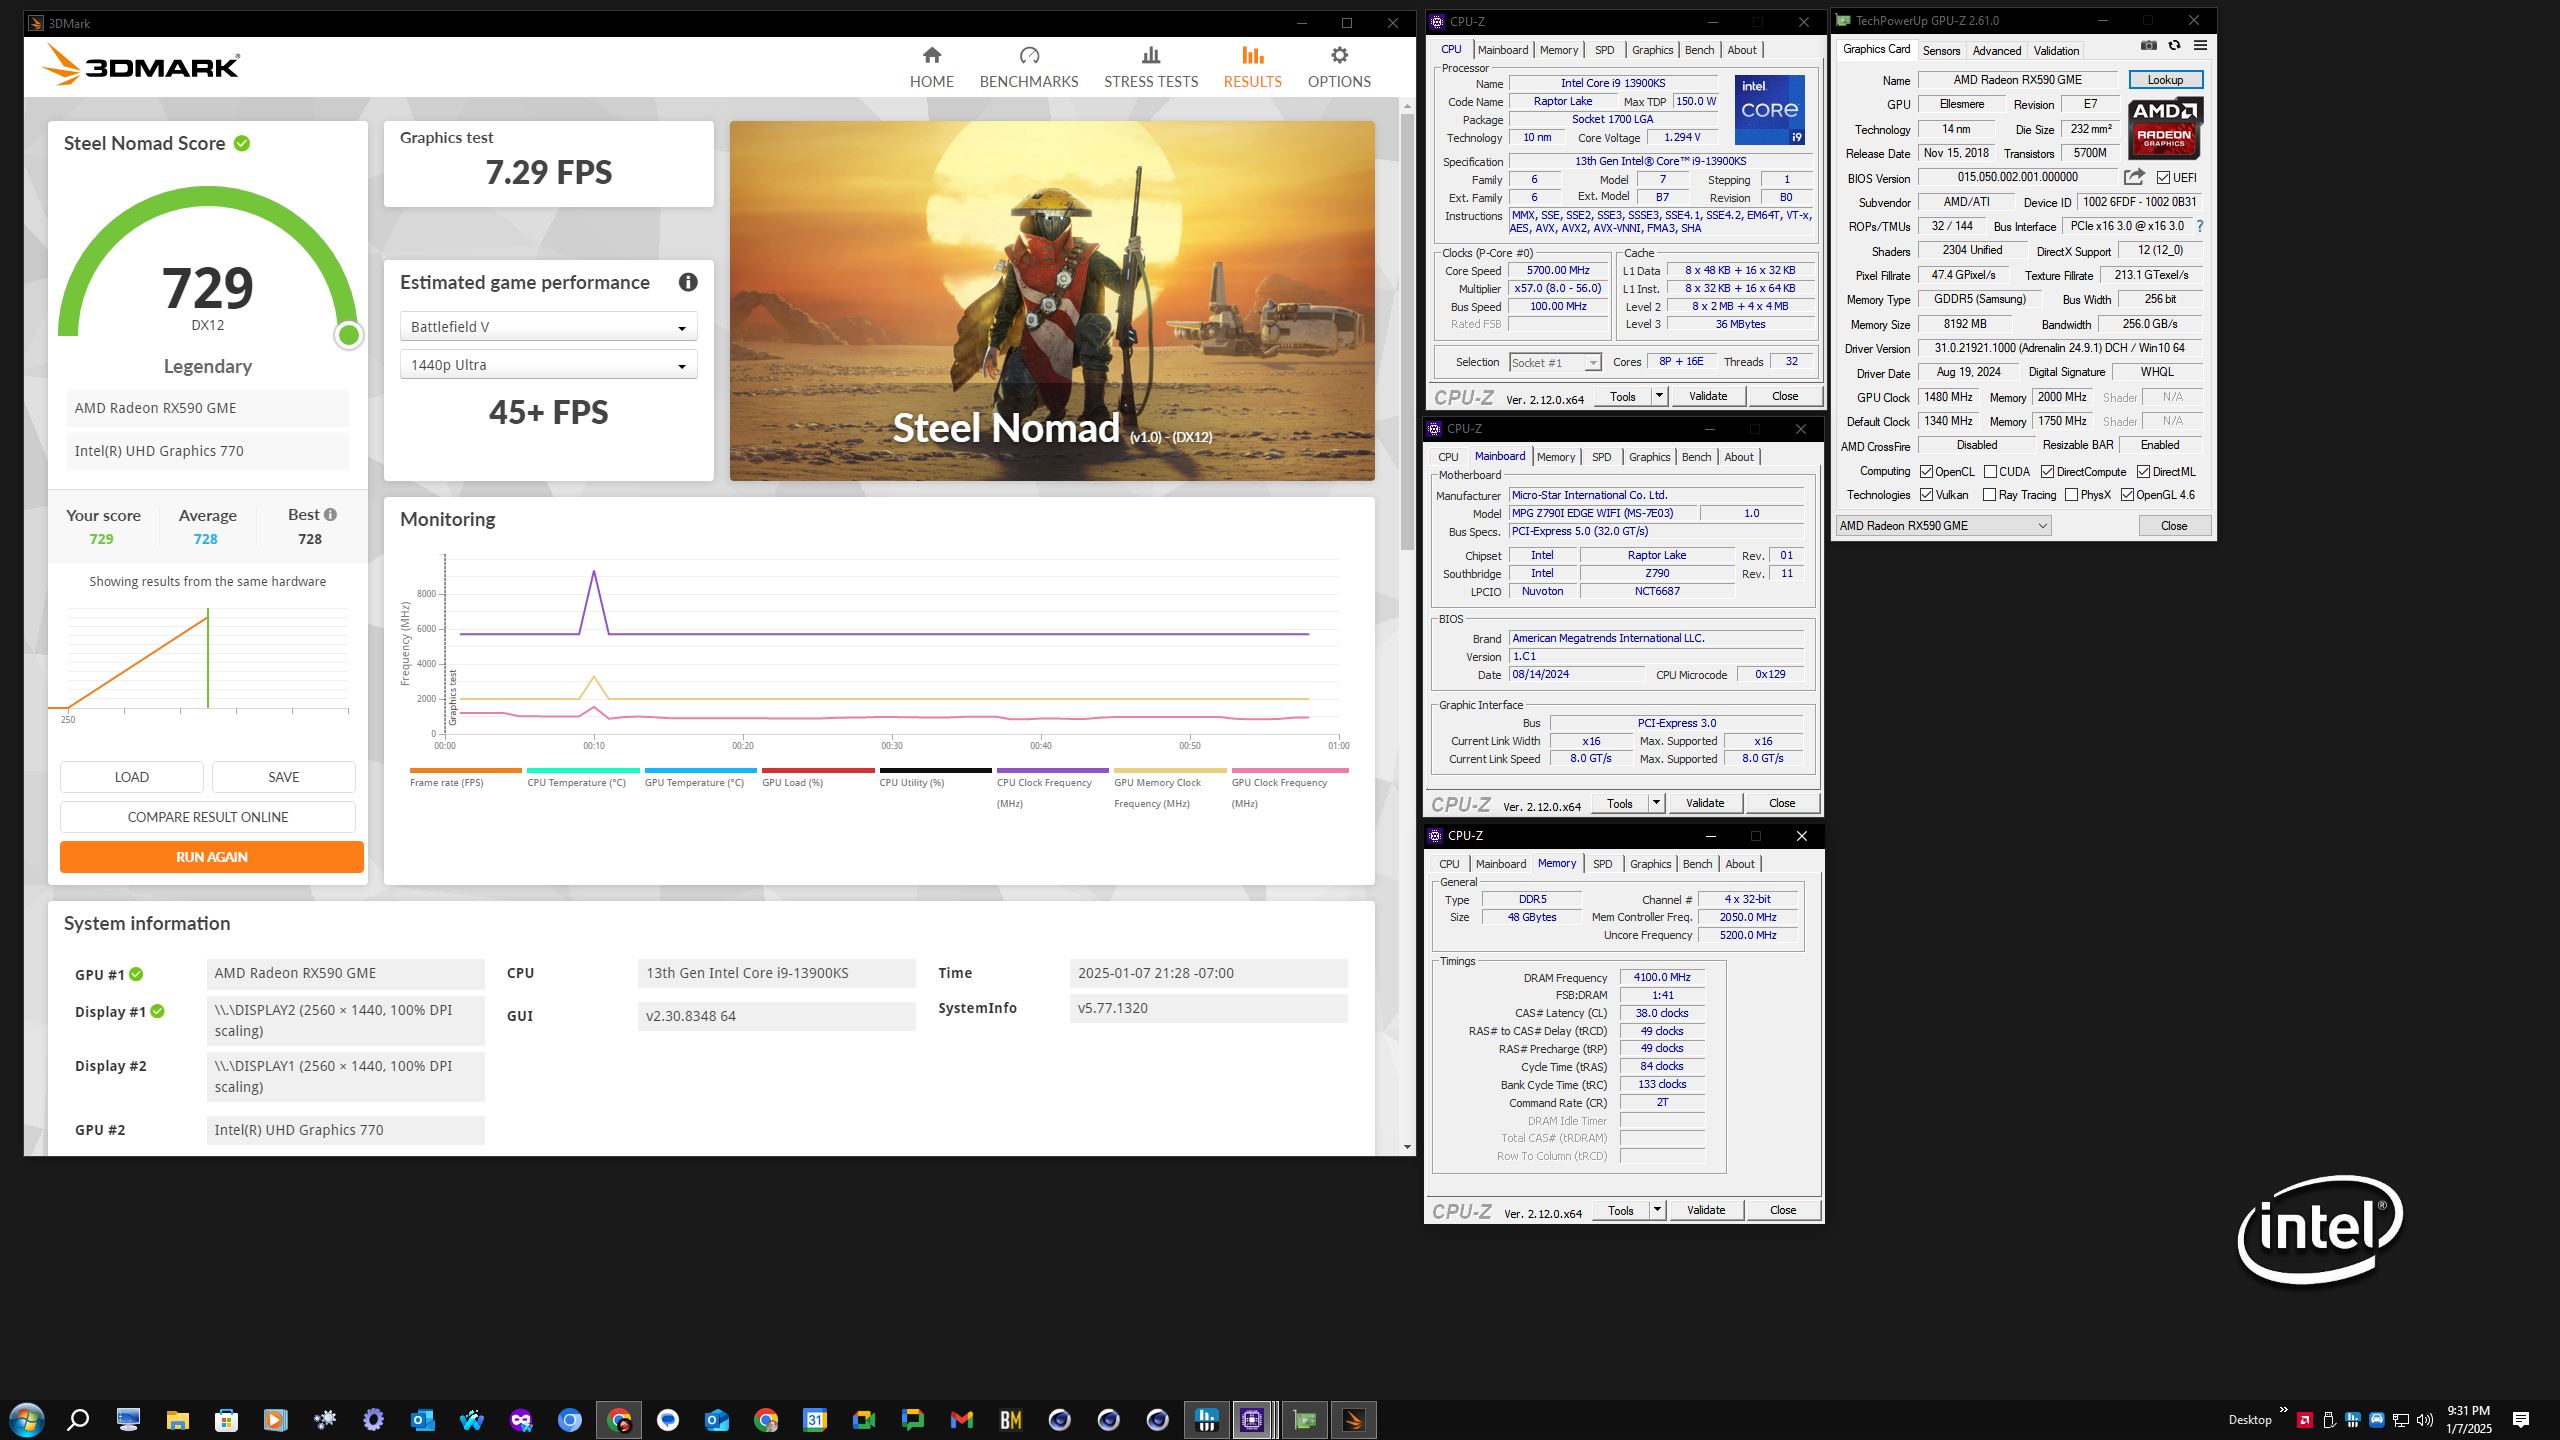
Task: Toggle DirectCompute checkbox in GPU-Z
Action: (2048, 472)
